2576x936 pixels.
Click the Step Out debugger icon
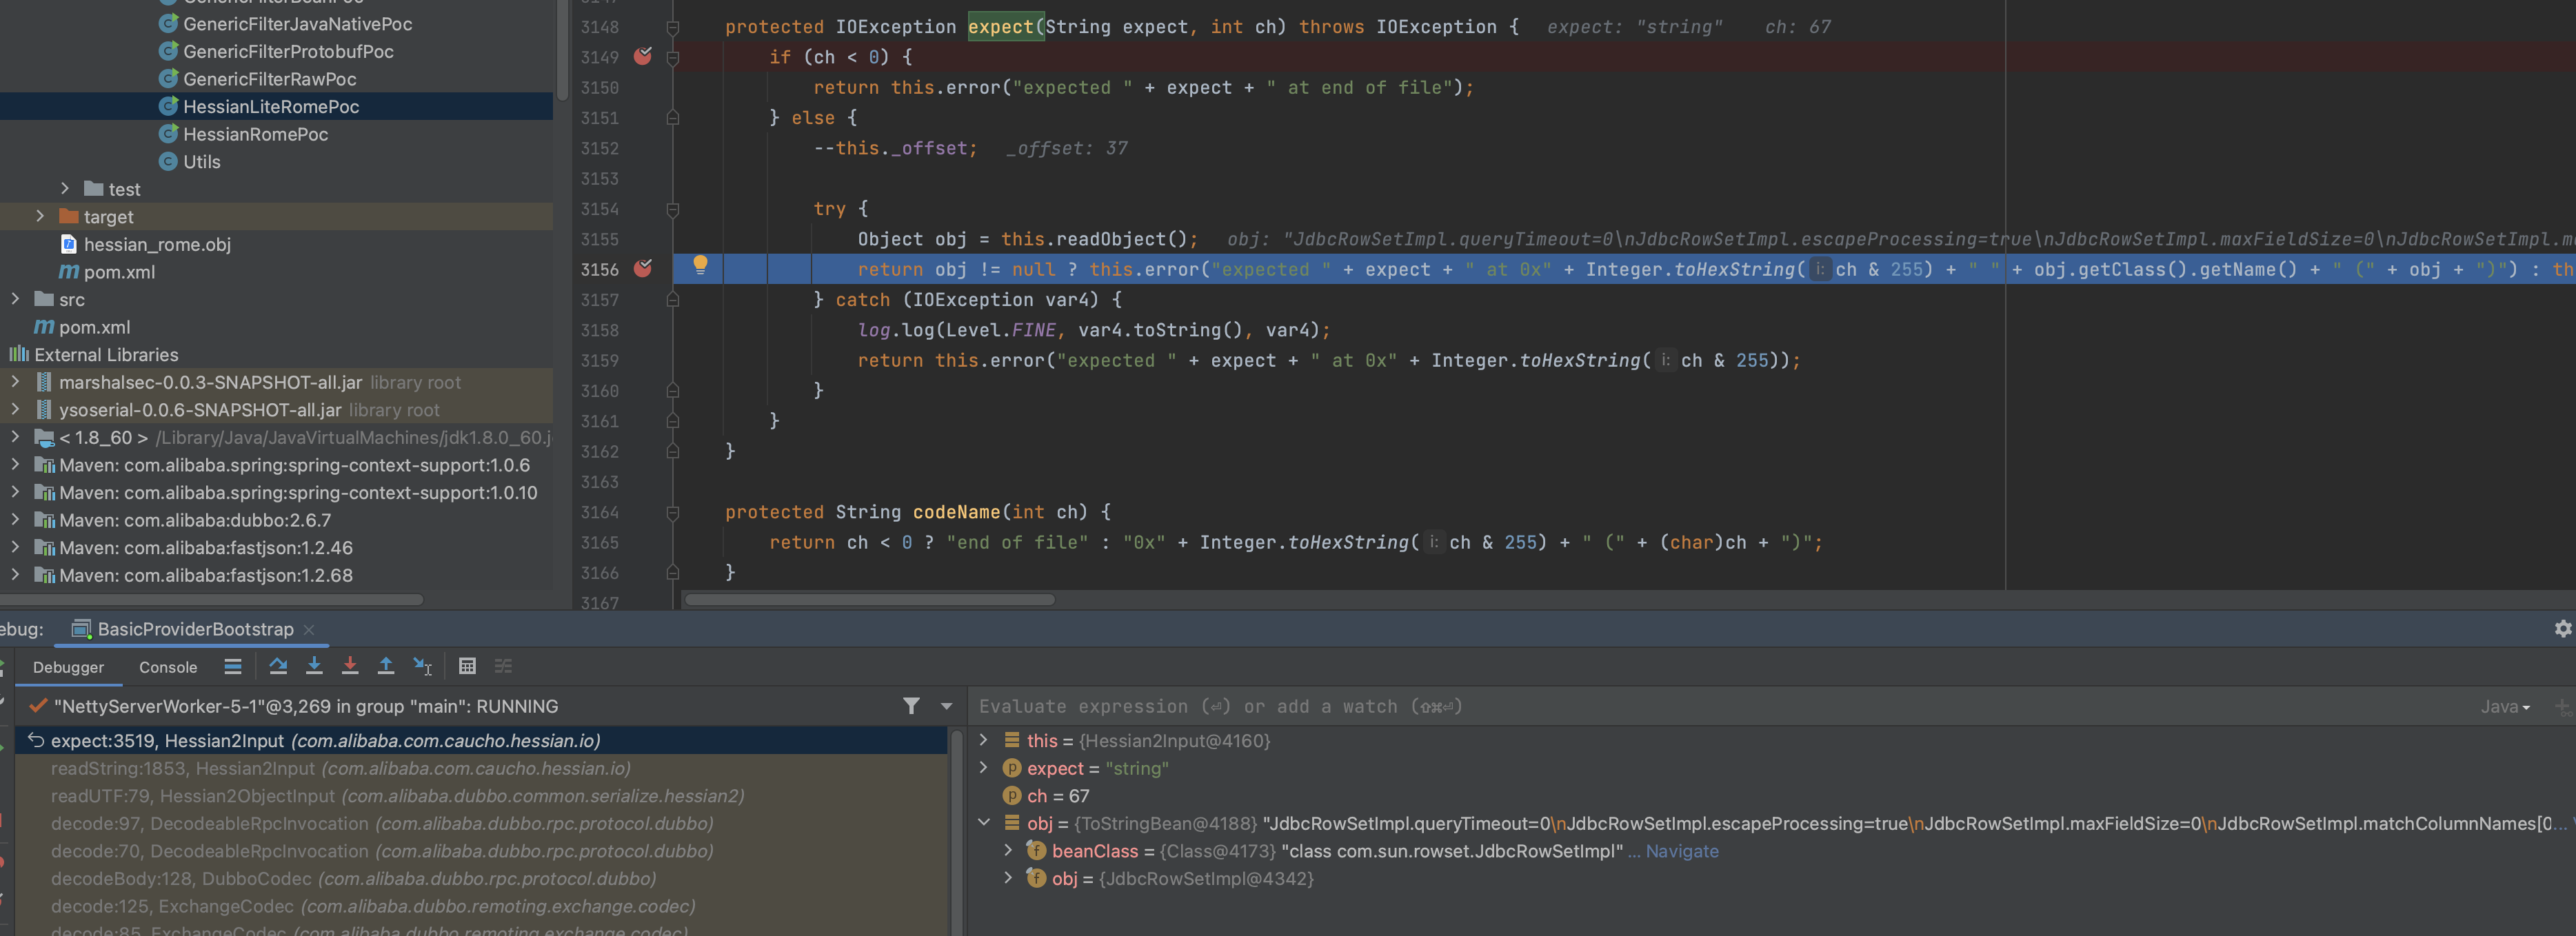click(386, 666)
